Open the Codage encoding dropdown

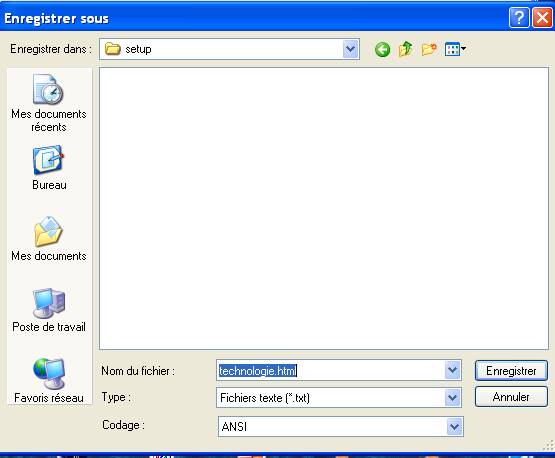click(454, 426)
